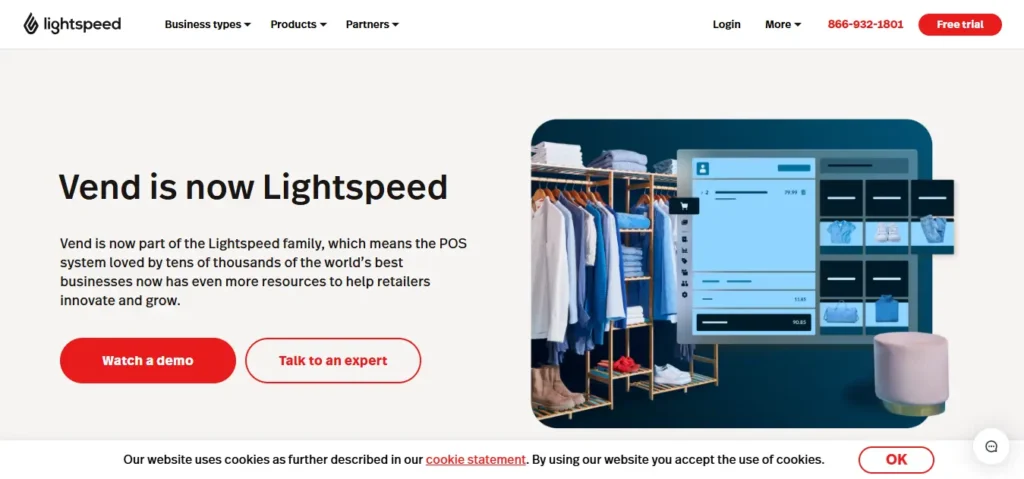The image size is (1024, 479).
Task: Expand the Partners dropdown menu
Action: 372,24
